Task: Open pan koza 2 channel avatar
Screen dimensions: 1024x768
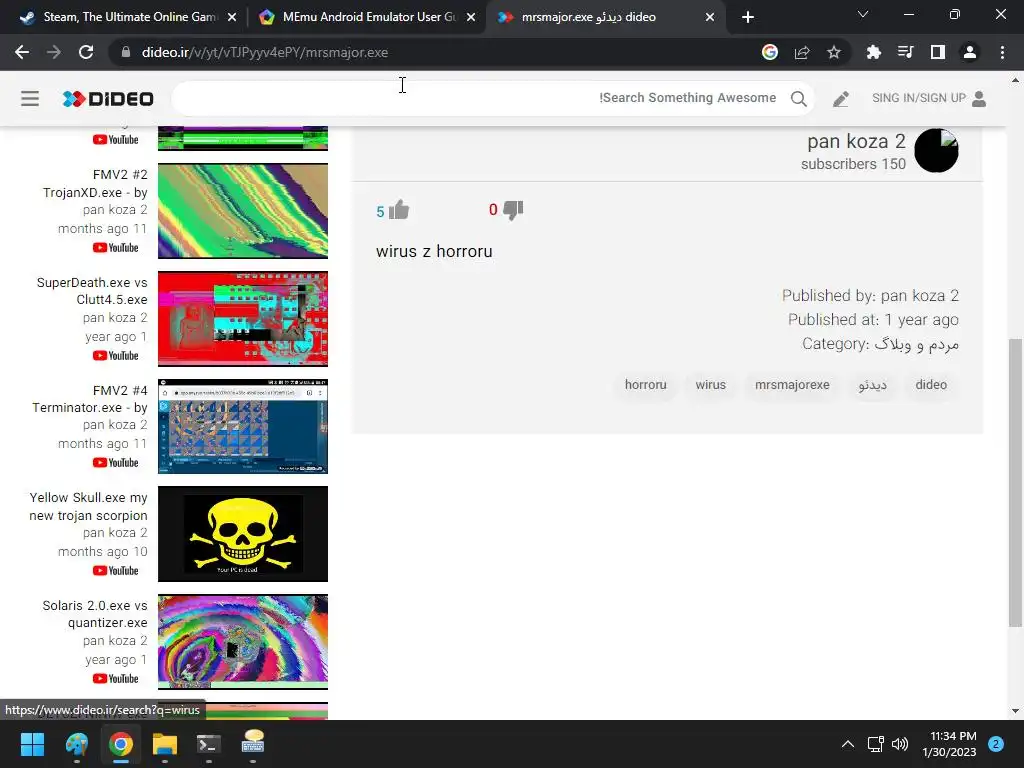Action: 936,150
